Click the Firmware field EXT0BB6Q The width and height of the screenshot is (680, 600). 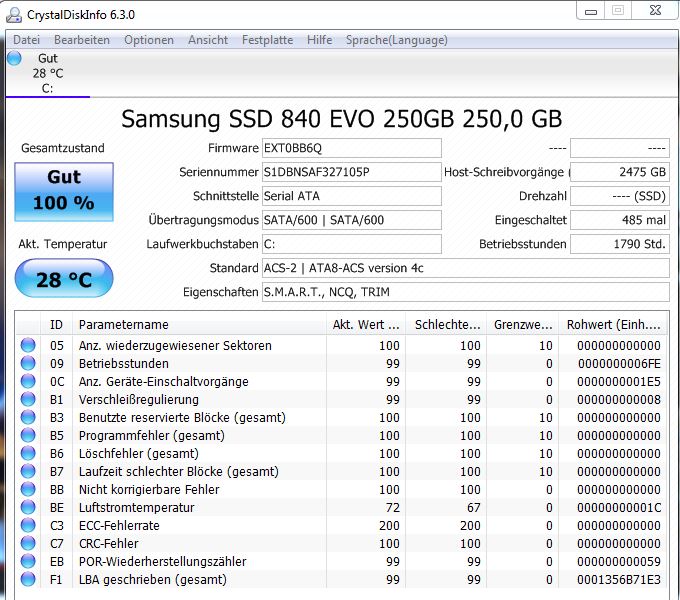(352, 148)
